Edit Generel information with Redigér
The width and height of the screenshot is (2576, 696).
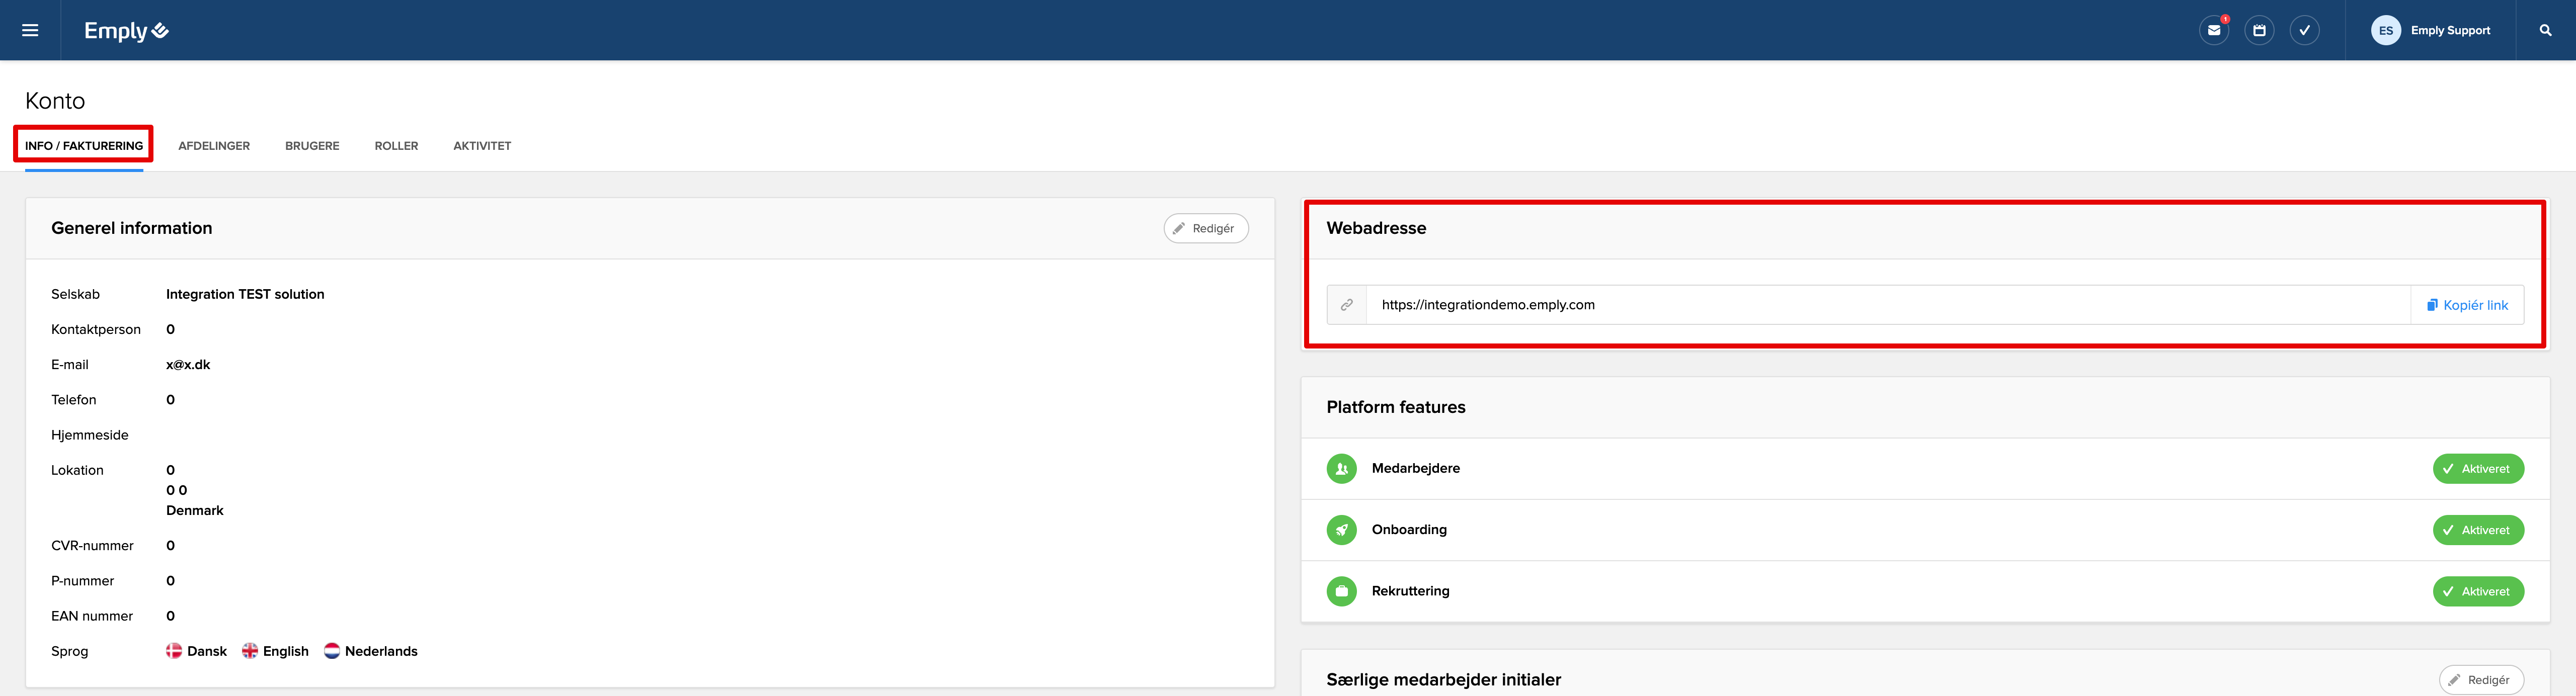click(x=1205, y=228)
